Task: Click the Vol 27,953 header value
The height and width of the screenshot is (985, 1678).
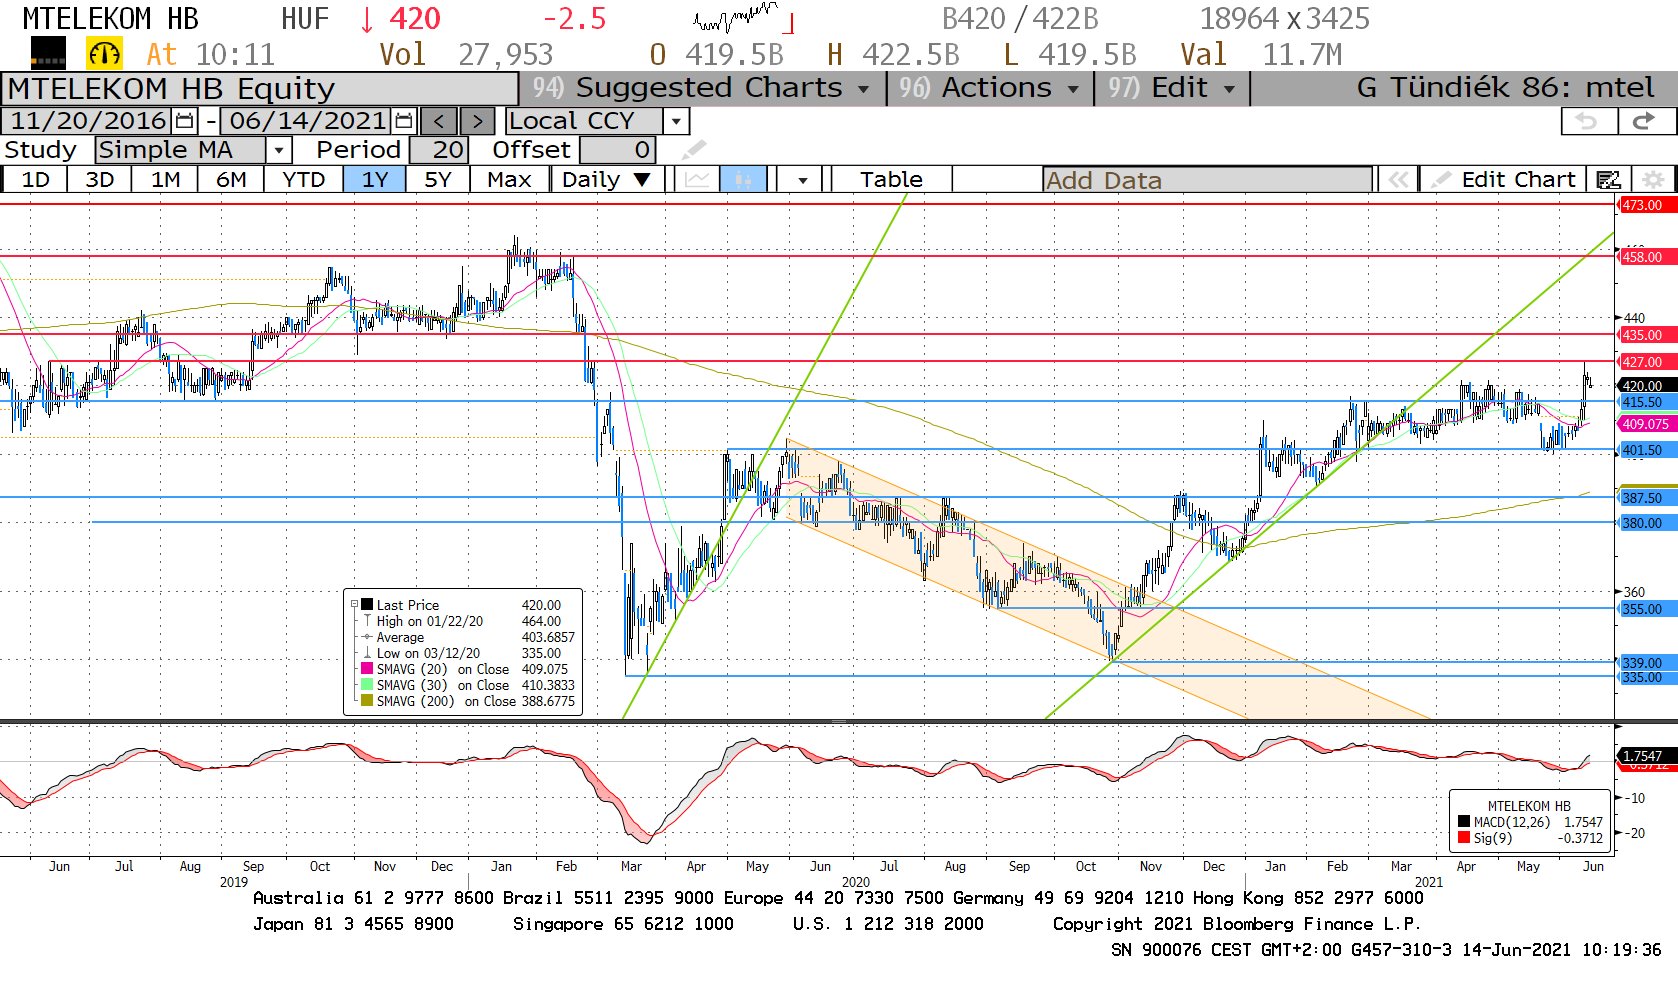Action: tap(466, 54)
